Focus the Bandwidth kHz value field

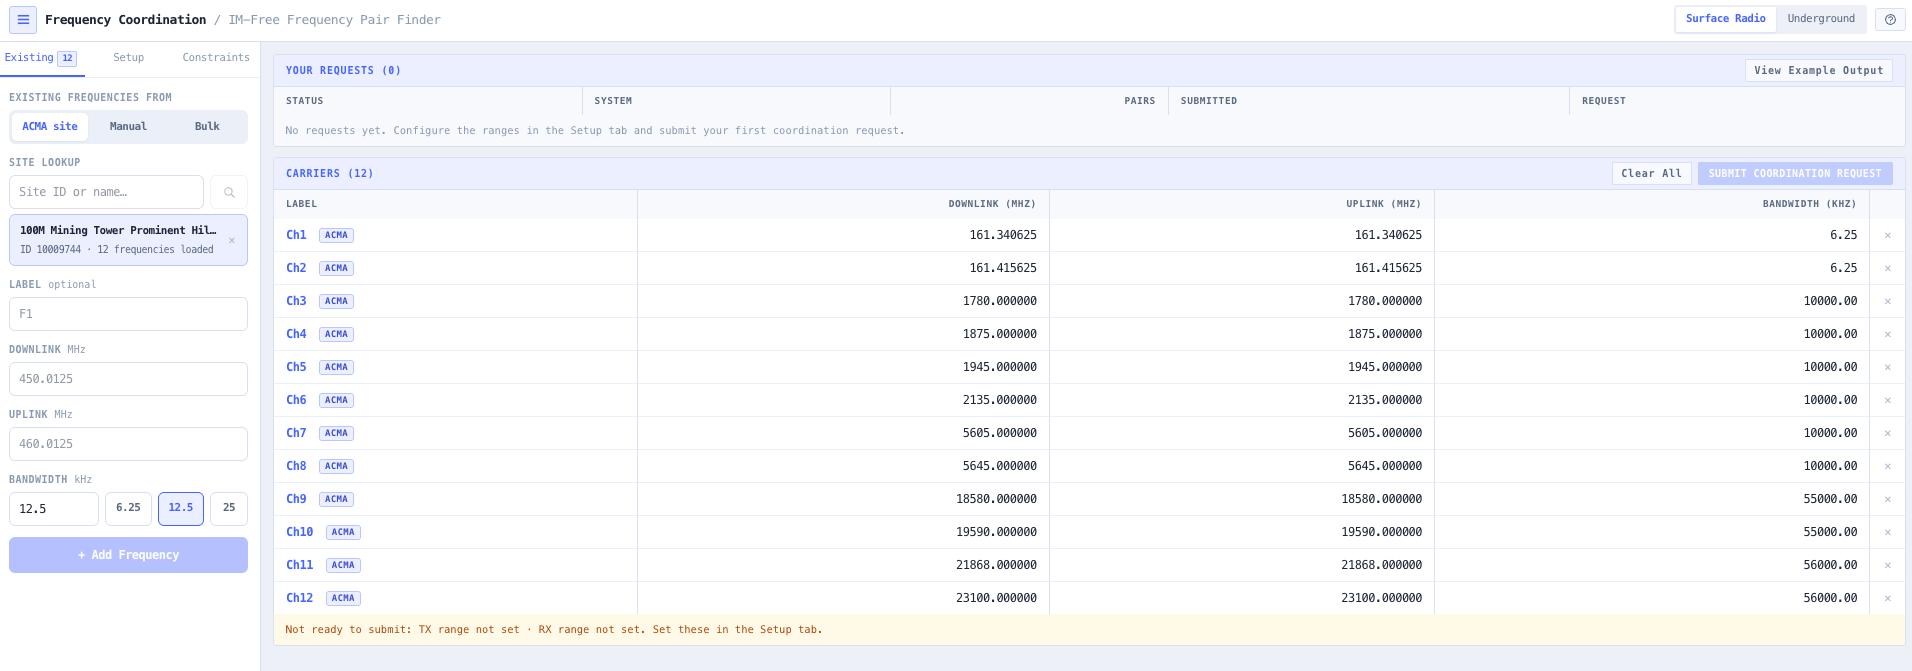[x=54, y=509]
